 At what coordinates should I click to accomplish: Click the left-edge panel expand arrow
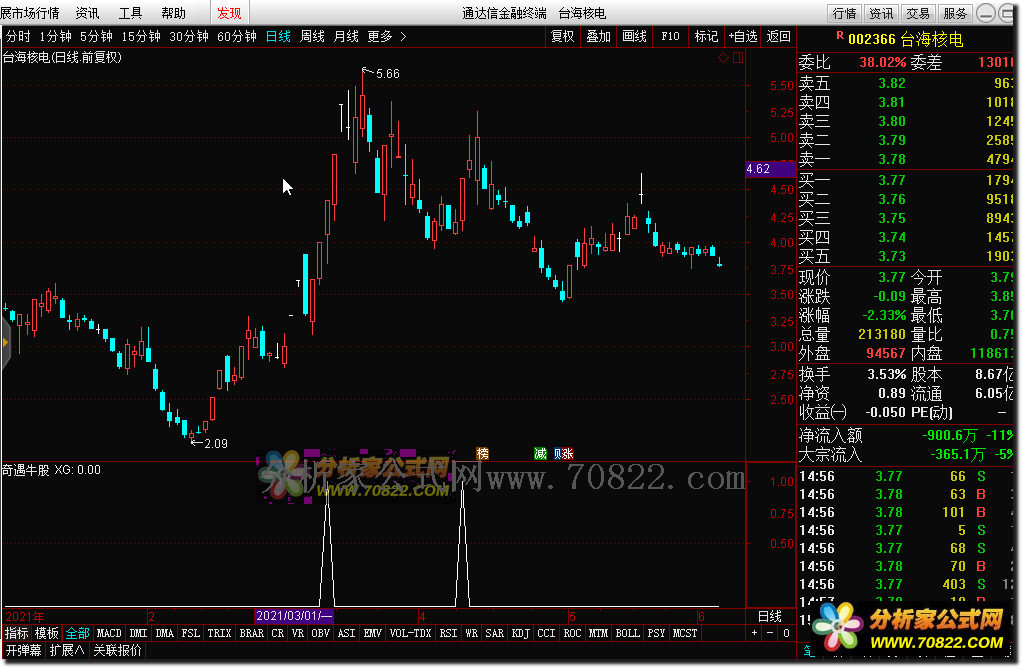[5, 342]
